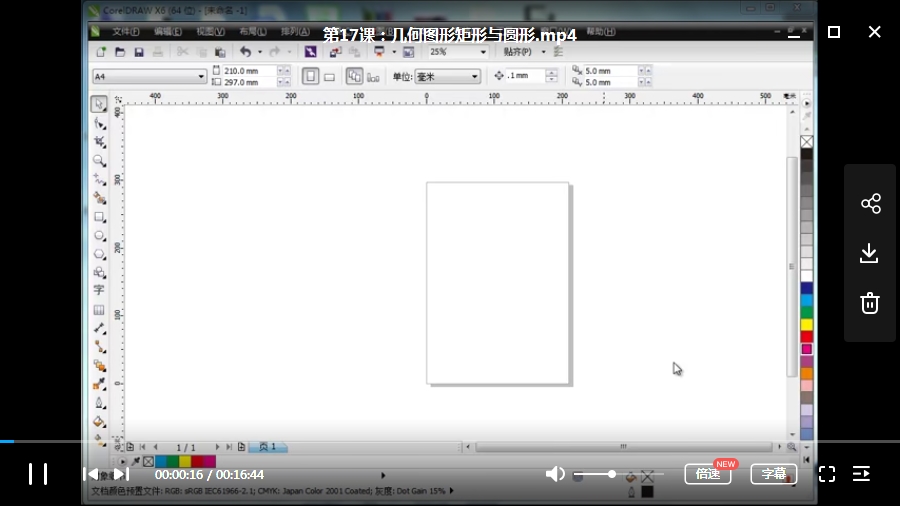
Task: Open the video playlist panel
Action: 861,474
